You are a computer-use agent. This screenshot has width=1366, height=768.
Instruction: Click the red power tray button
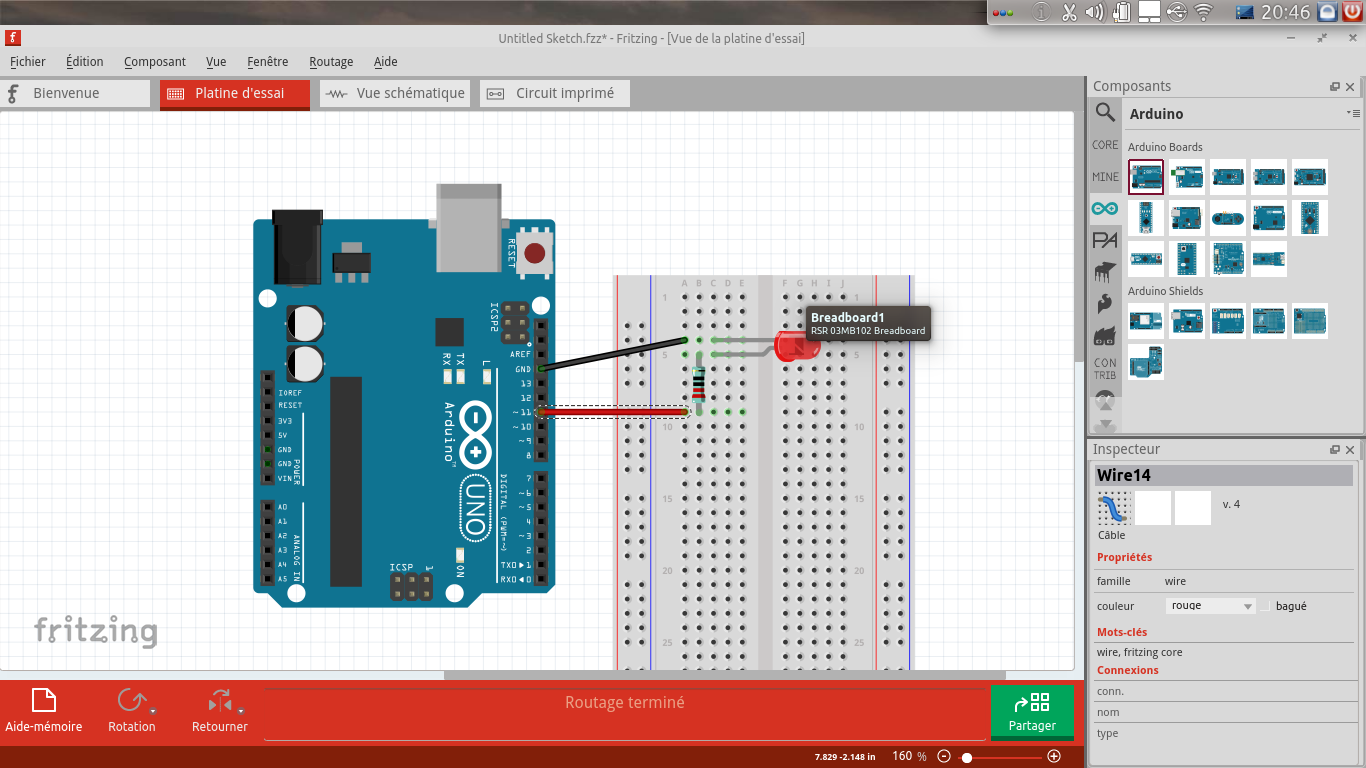coord(1353,12)
